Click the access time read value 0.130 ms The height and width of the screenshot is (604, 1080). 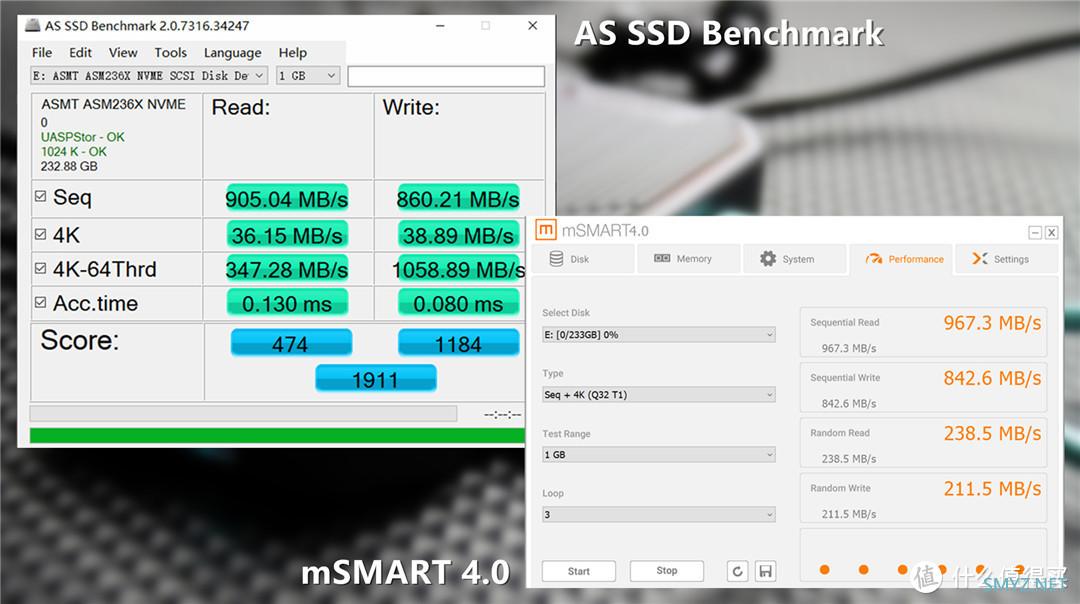[x=287, y=304]
